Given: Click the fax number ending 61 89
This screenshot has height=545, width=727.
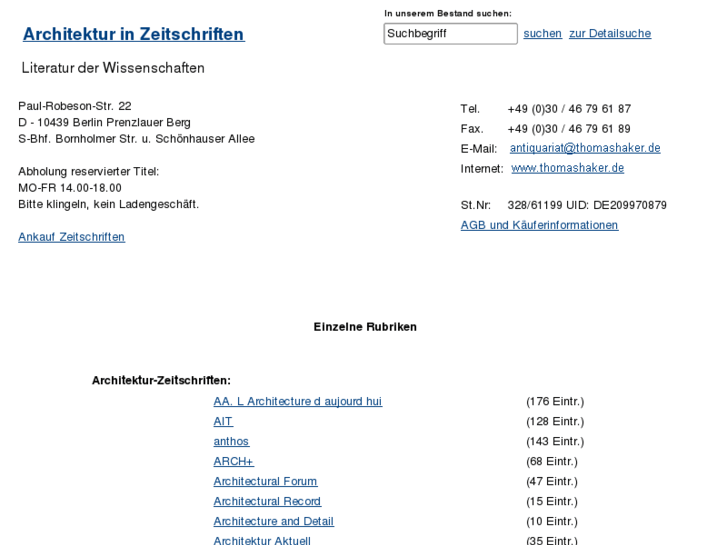Looking at the screenshot, I should [569, 129].
